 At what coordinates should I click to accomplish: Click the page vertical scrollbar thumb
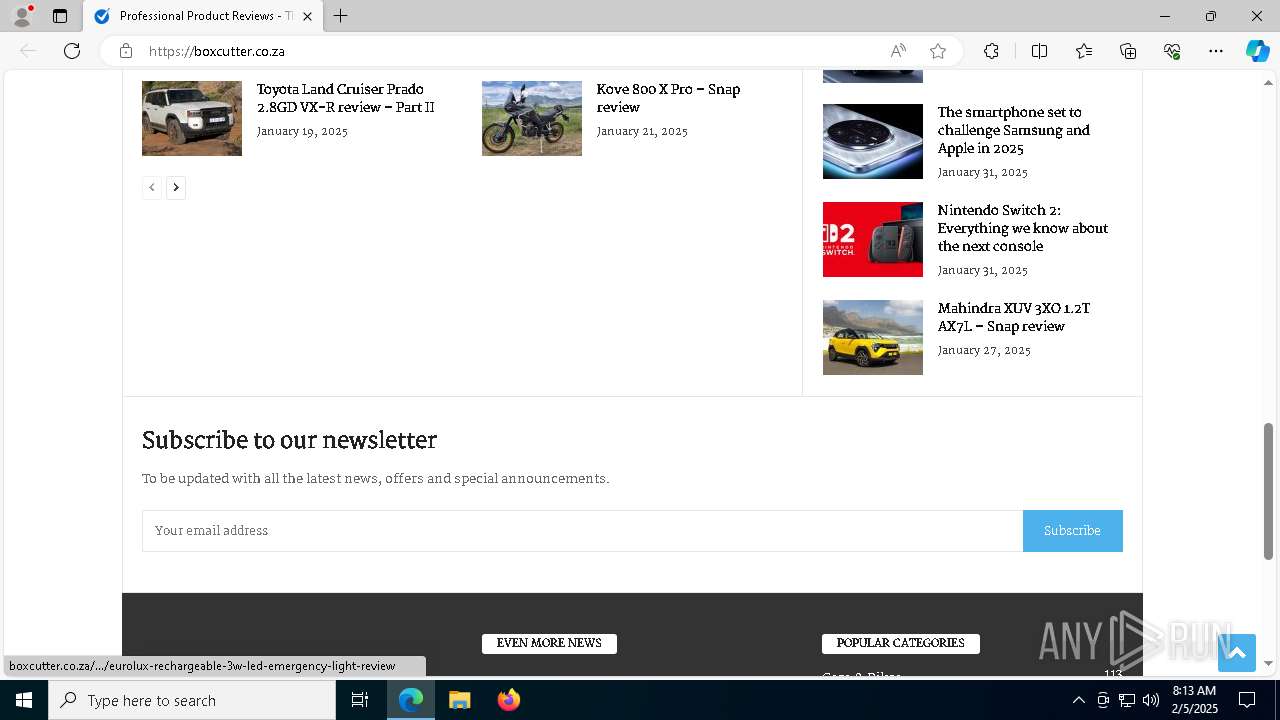[1268, 491]
